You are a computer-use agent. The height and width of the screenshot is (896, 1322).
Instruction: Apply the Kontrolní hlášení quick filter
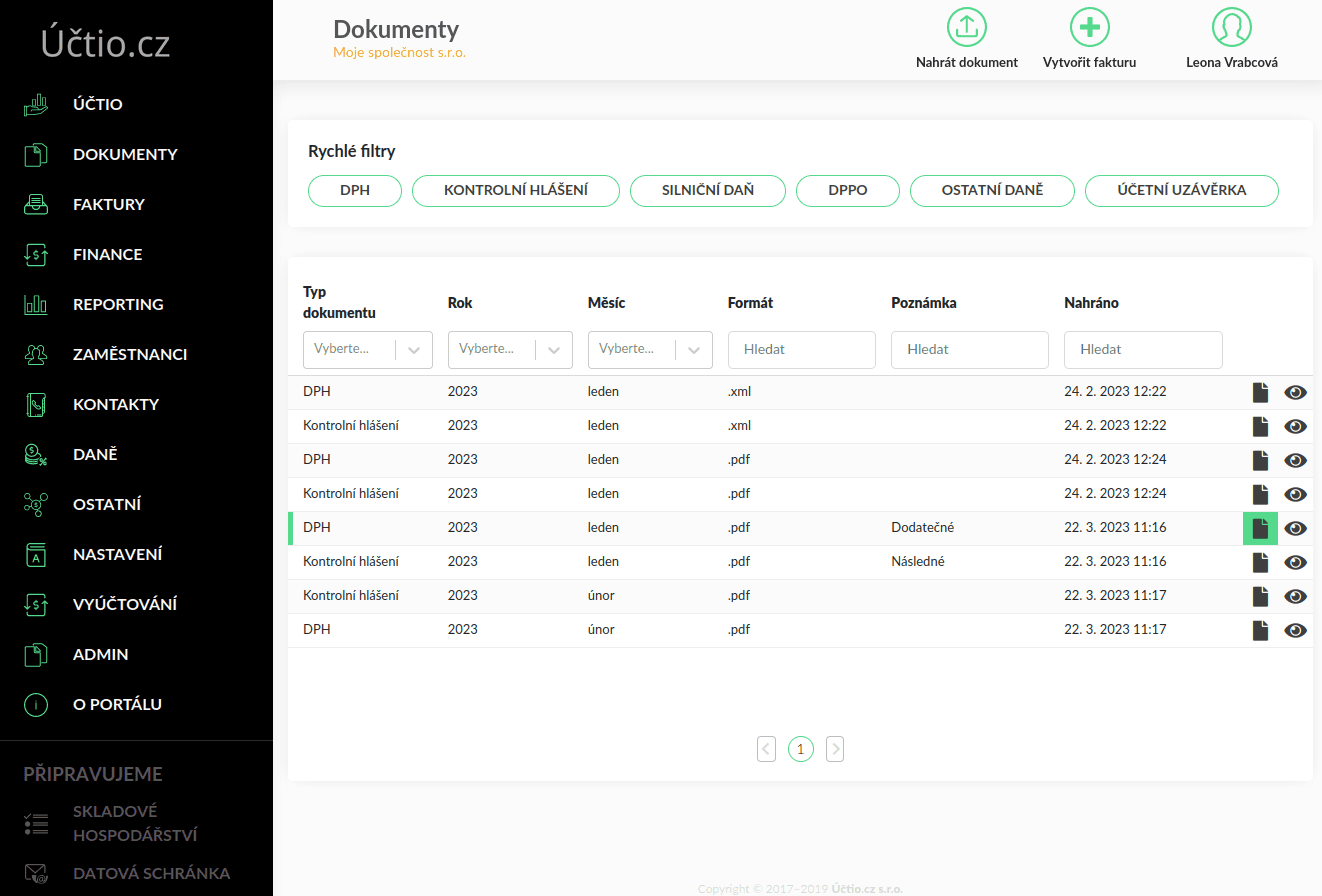coord(516,190)
